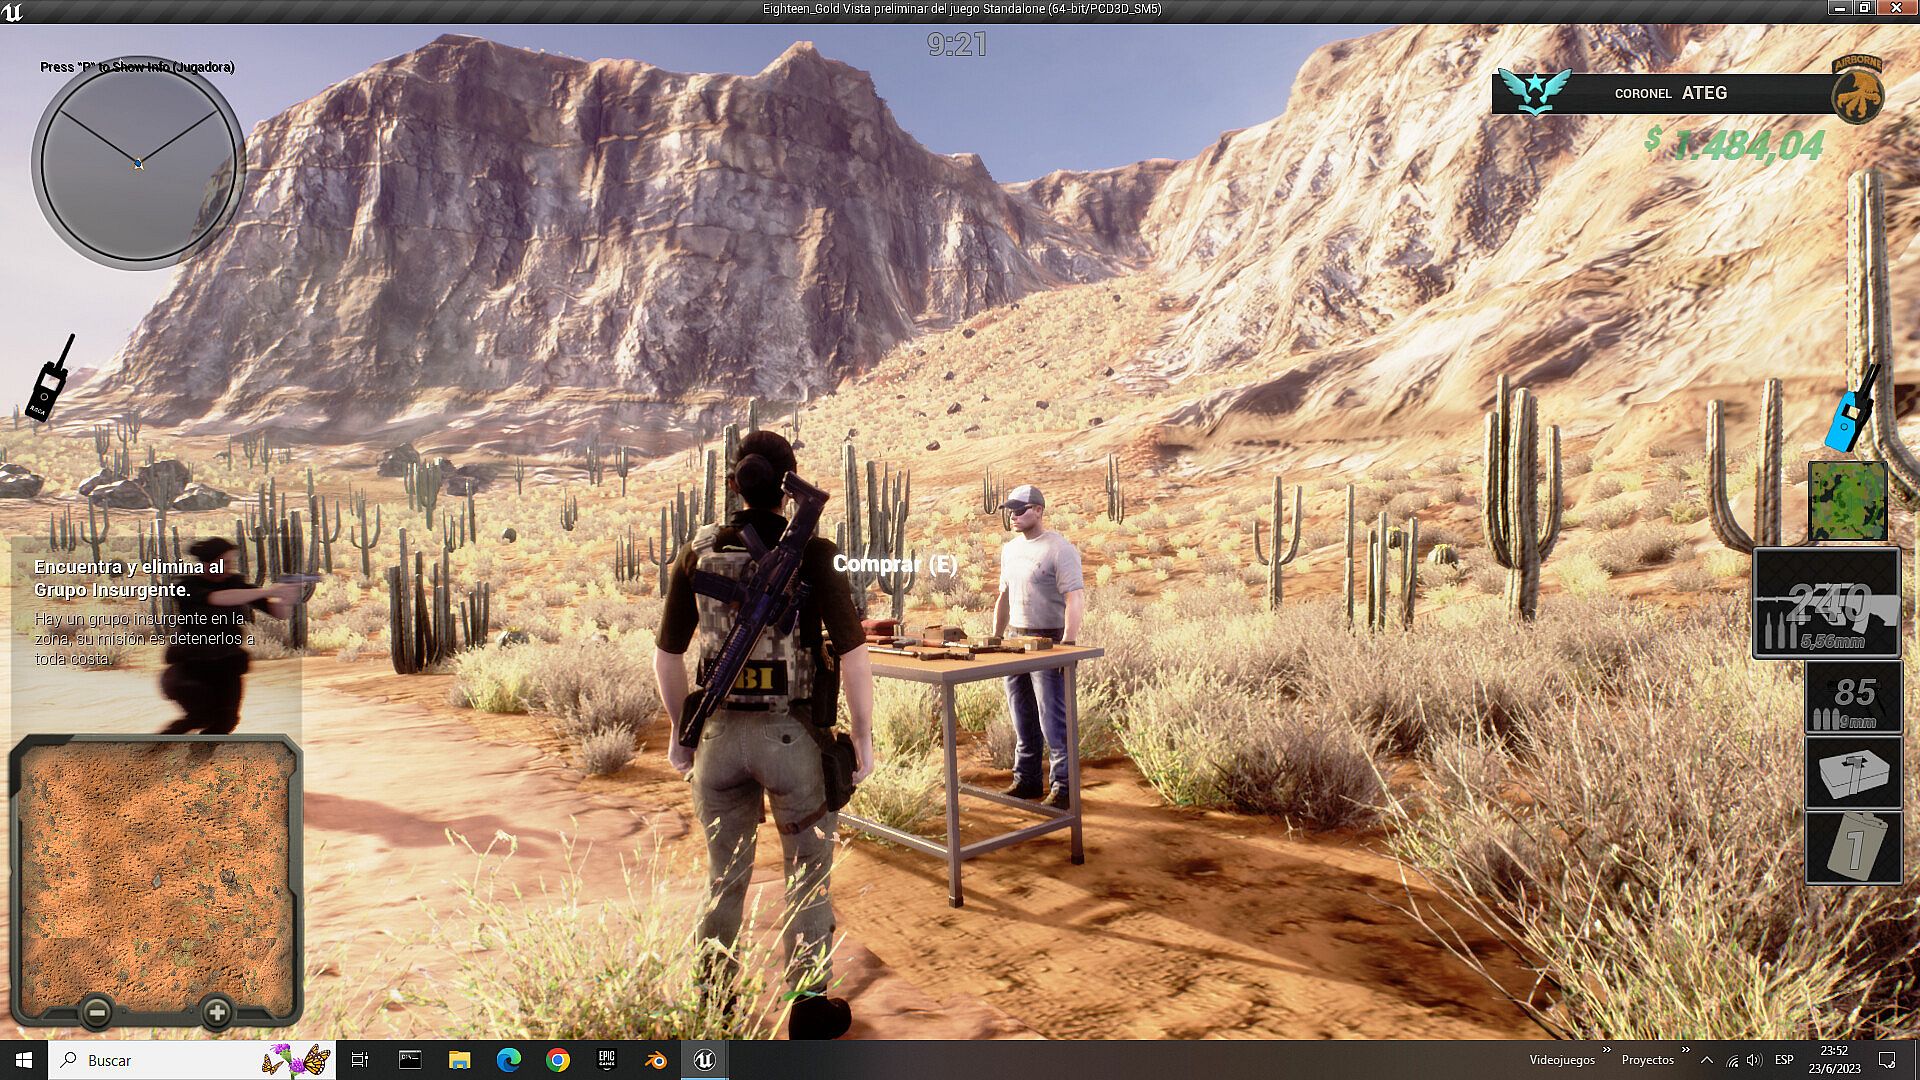Select the 9mm pistol ammo slot
This screenshot has height=1080, width=1920.
(x=1853, y=698)
